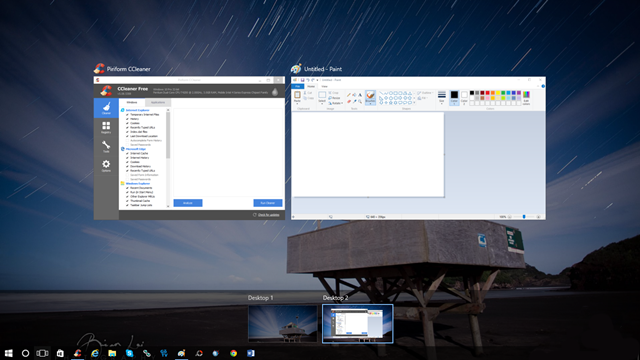
Task: Select the Magnifier tool in Paint
Action: (x=360, y=101)
